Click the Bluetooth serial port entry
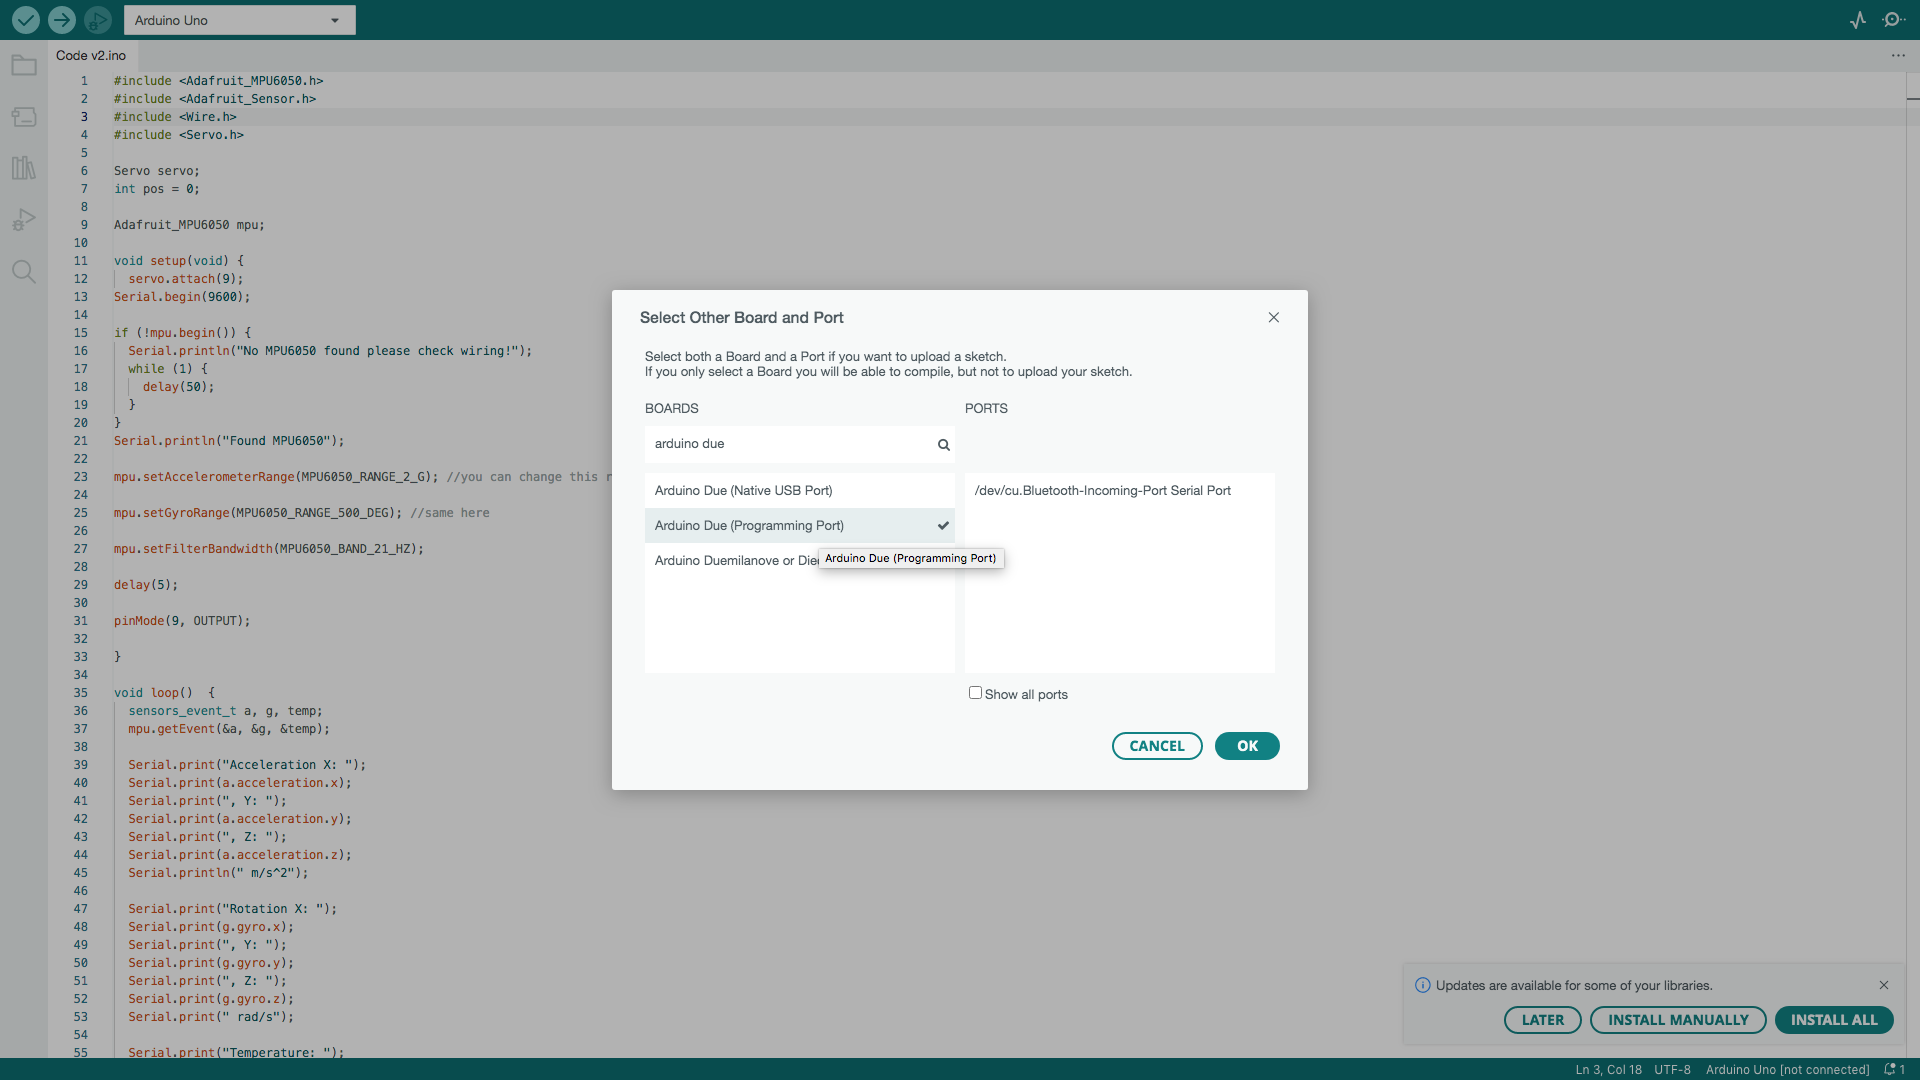1920x1080 pixels. pos(1102,489)
